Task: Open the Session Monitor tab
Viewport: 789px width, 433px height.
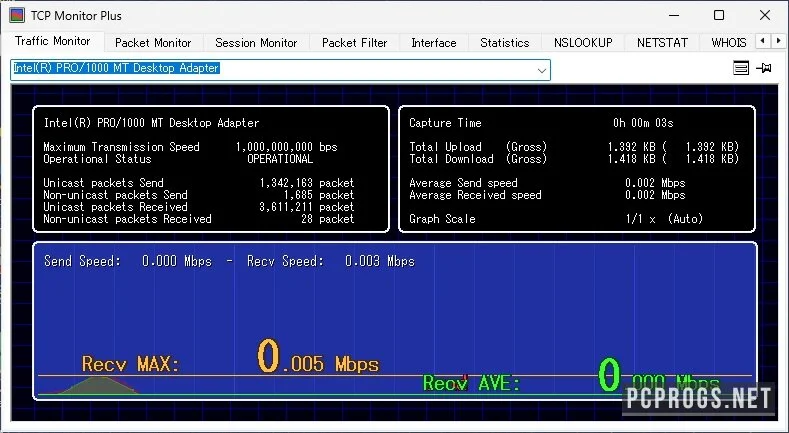Action: tap(256, 43)
